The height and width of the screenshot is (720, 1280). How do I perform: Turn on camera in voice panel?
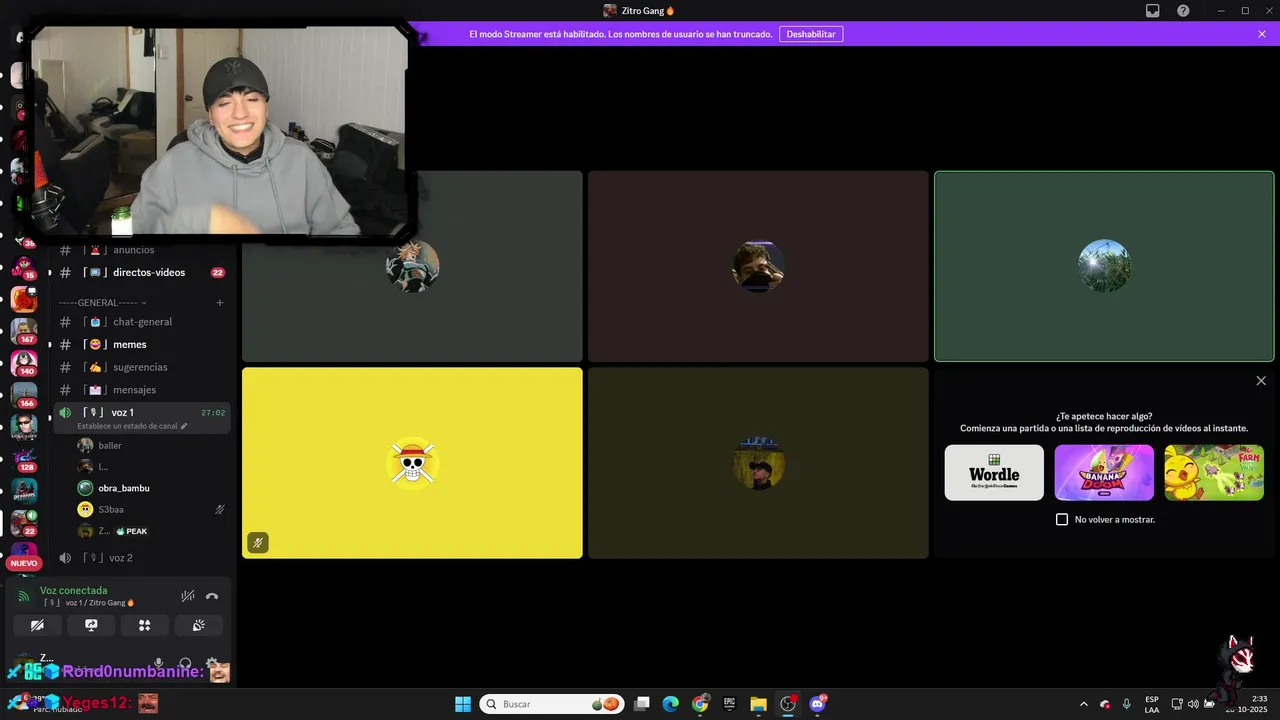[x=38, y=625]
